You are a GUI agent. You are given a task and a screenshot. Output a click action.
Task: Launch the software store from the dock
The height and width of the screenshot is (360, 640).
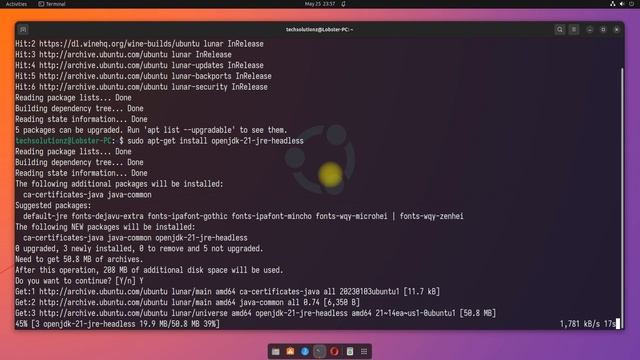[x=290, y=351]
